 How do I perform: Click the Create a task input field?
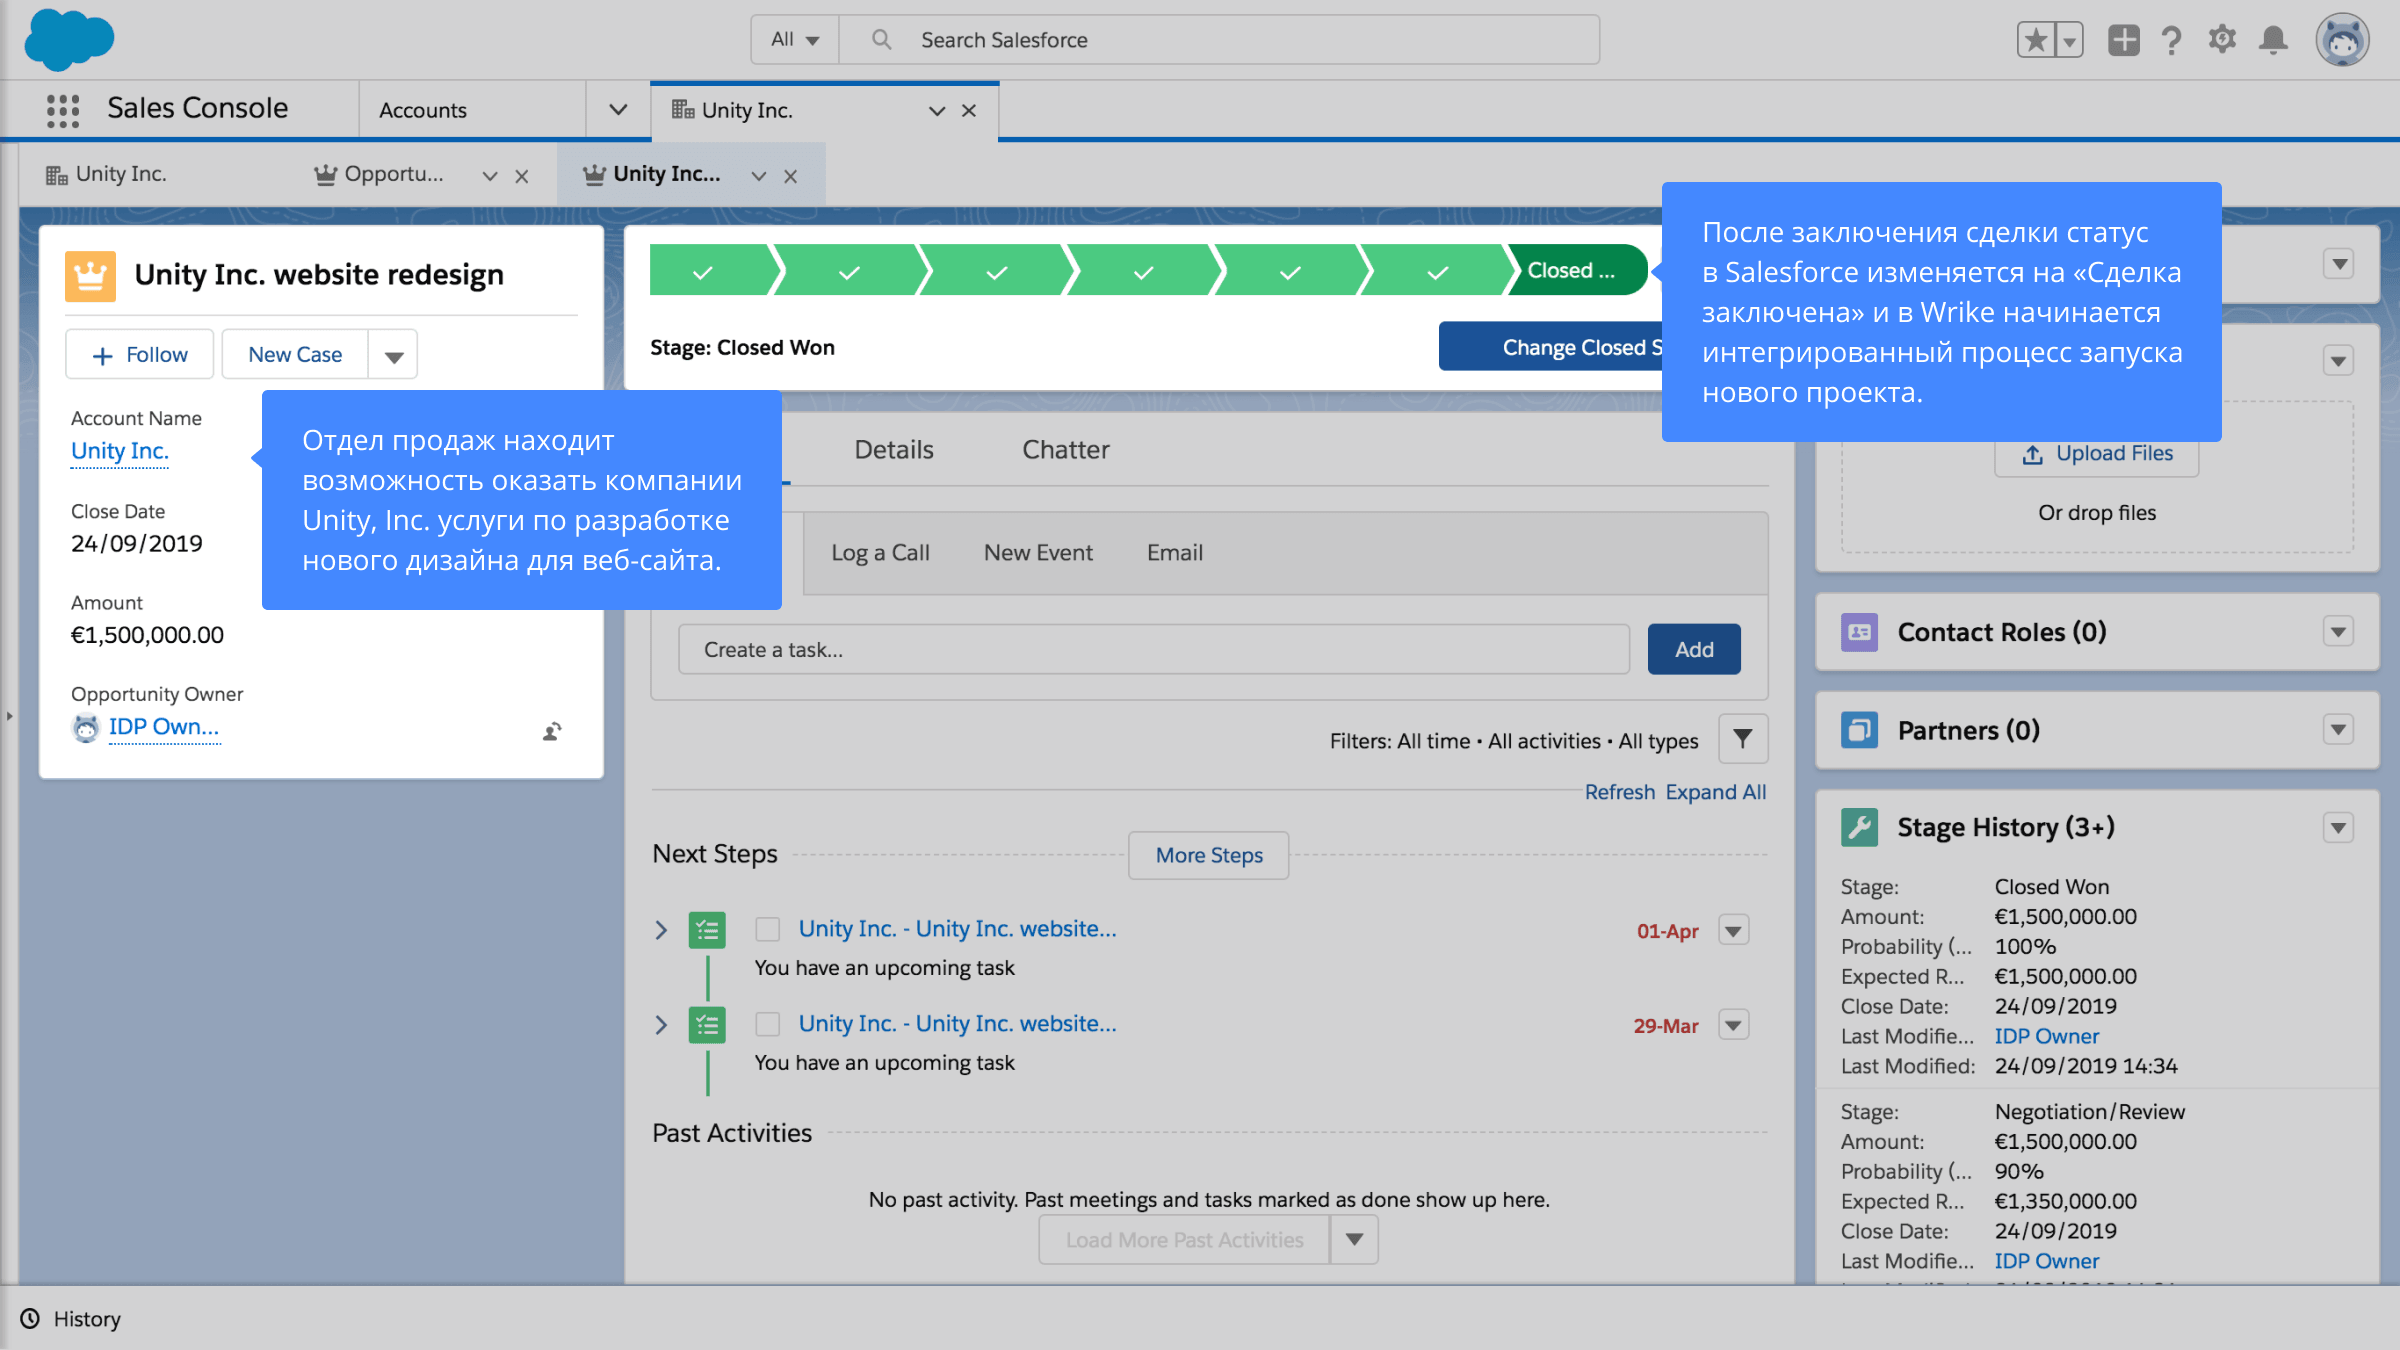(x=1154, y=650)
